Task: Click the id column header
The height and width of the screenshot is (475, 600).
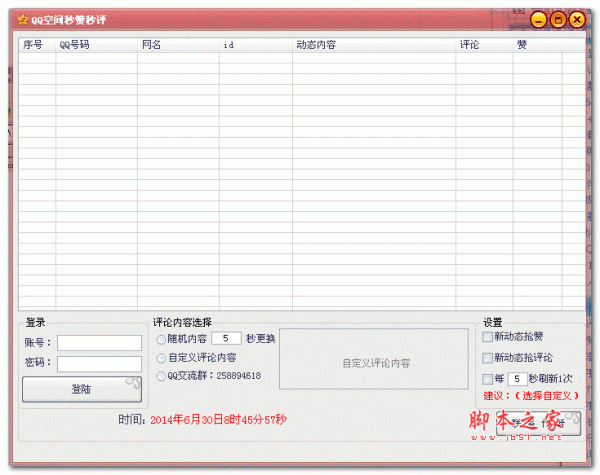Action: tap(256, 45)
